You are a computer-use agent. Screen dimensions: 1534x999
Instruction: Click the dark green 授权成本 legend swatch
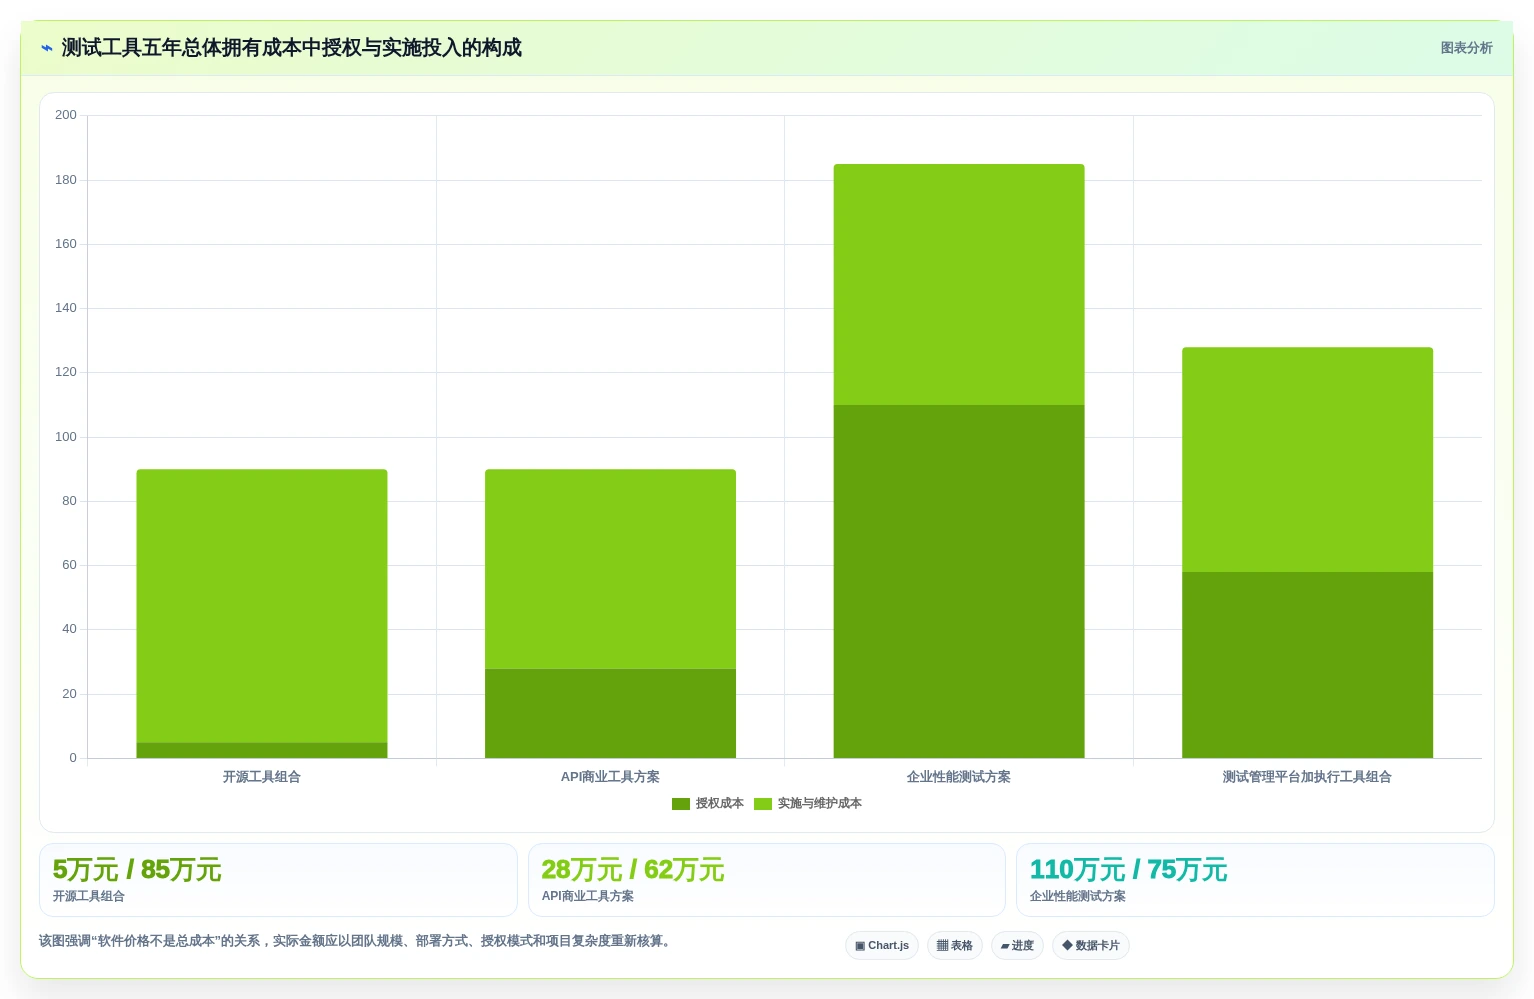[x=681, y=804]
